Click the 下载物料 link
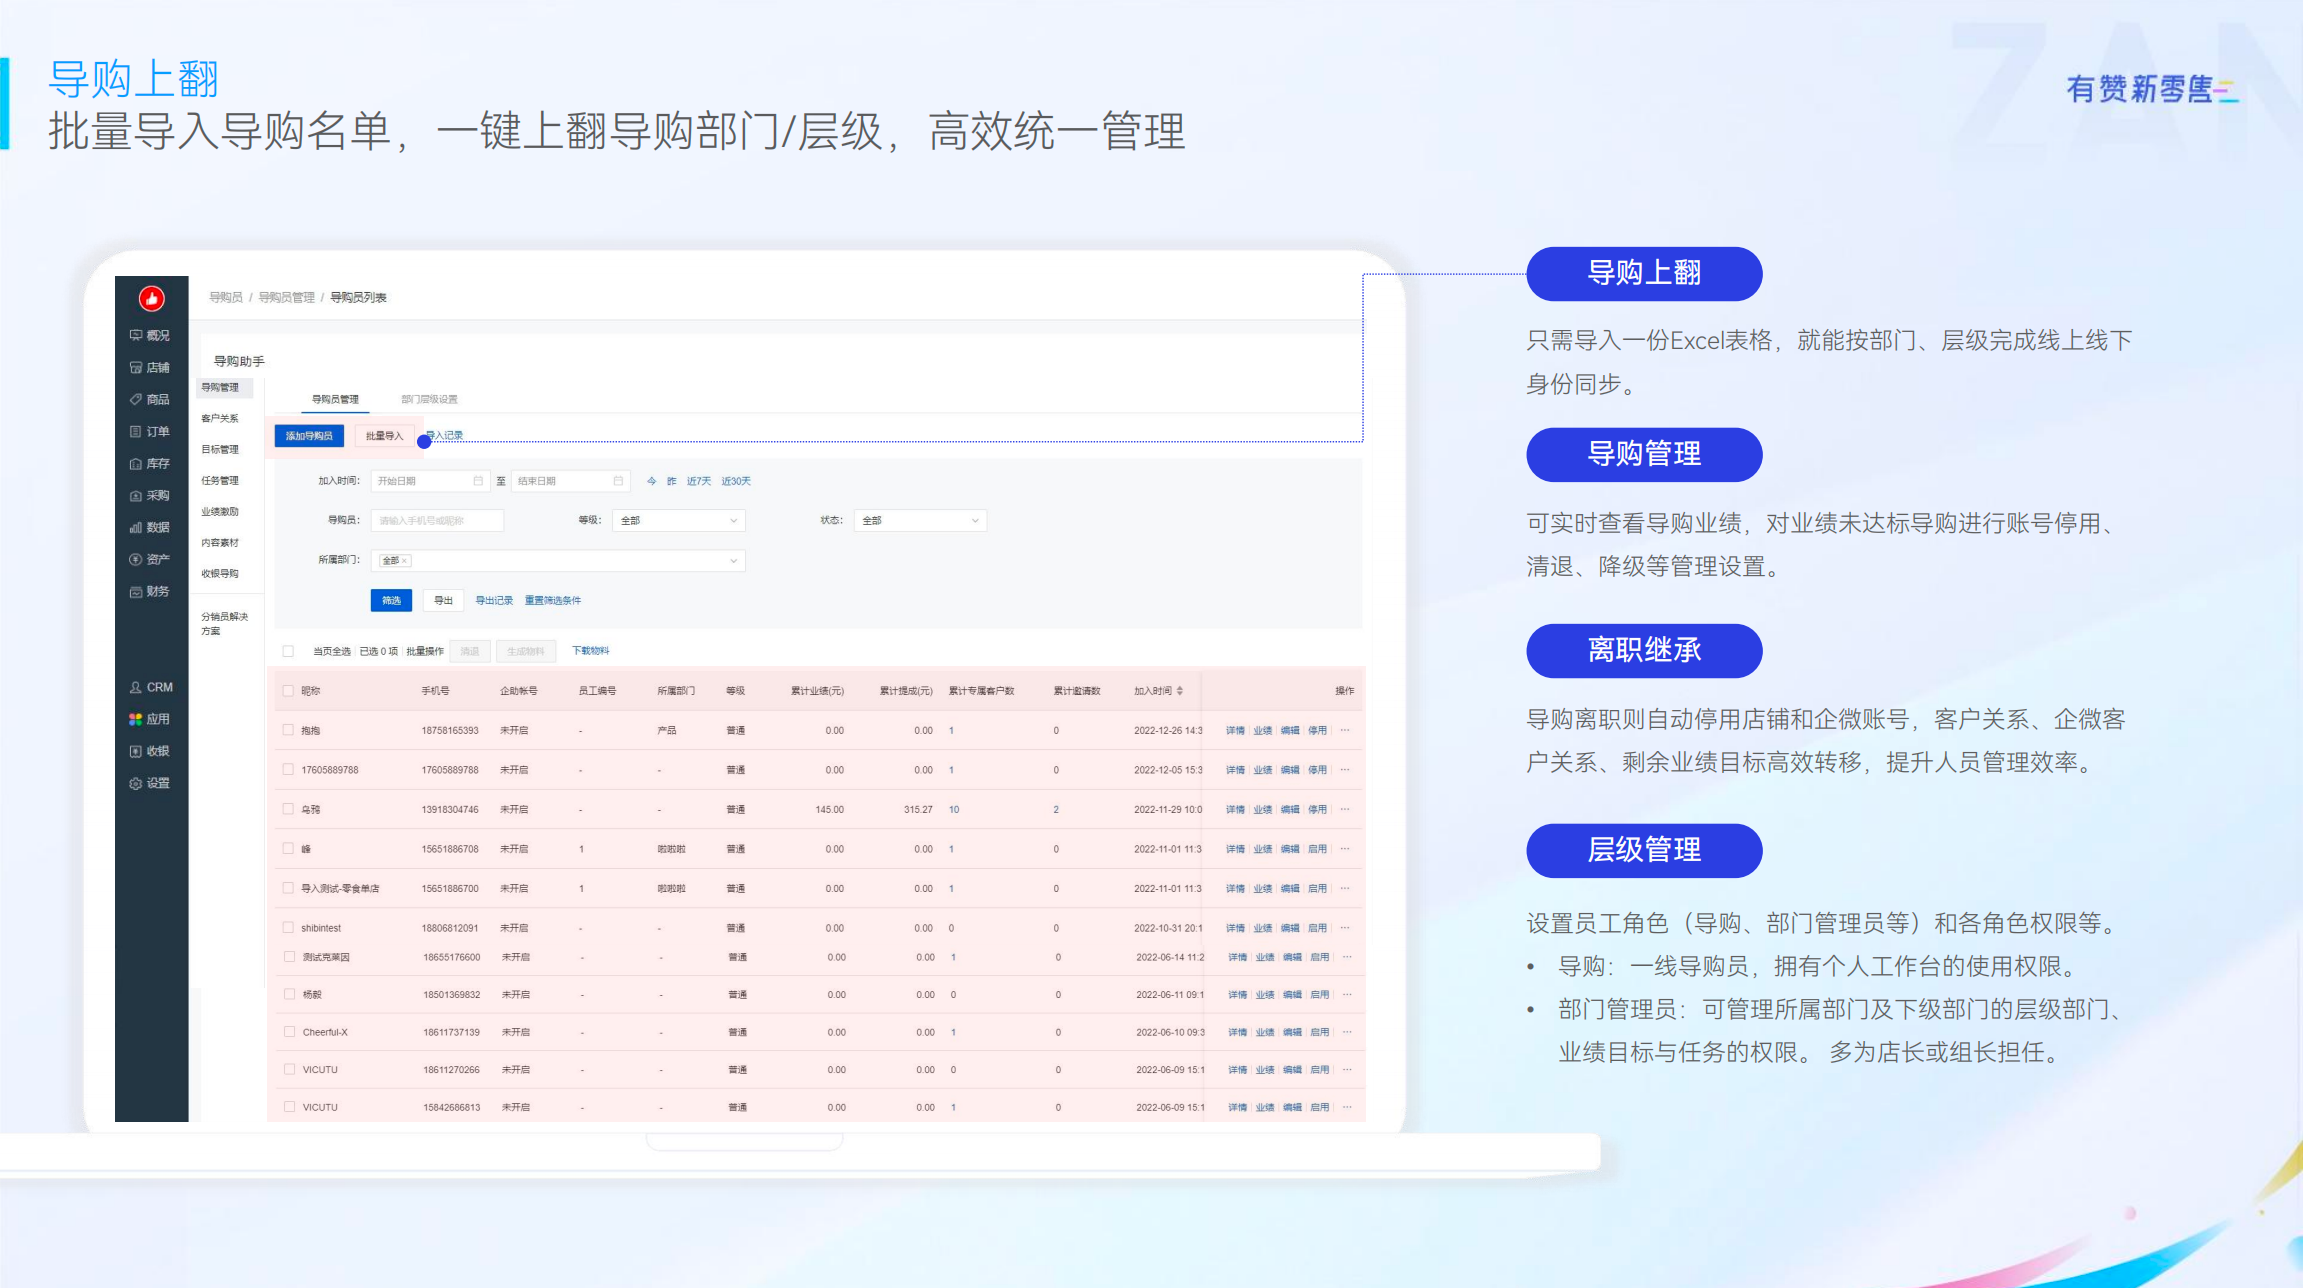Image resolution: width=2304 pixels, height=1288 pixels. (x=591, y=650)
